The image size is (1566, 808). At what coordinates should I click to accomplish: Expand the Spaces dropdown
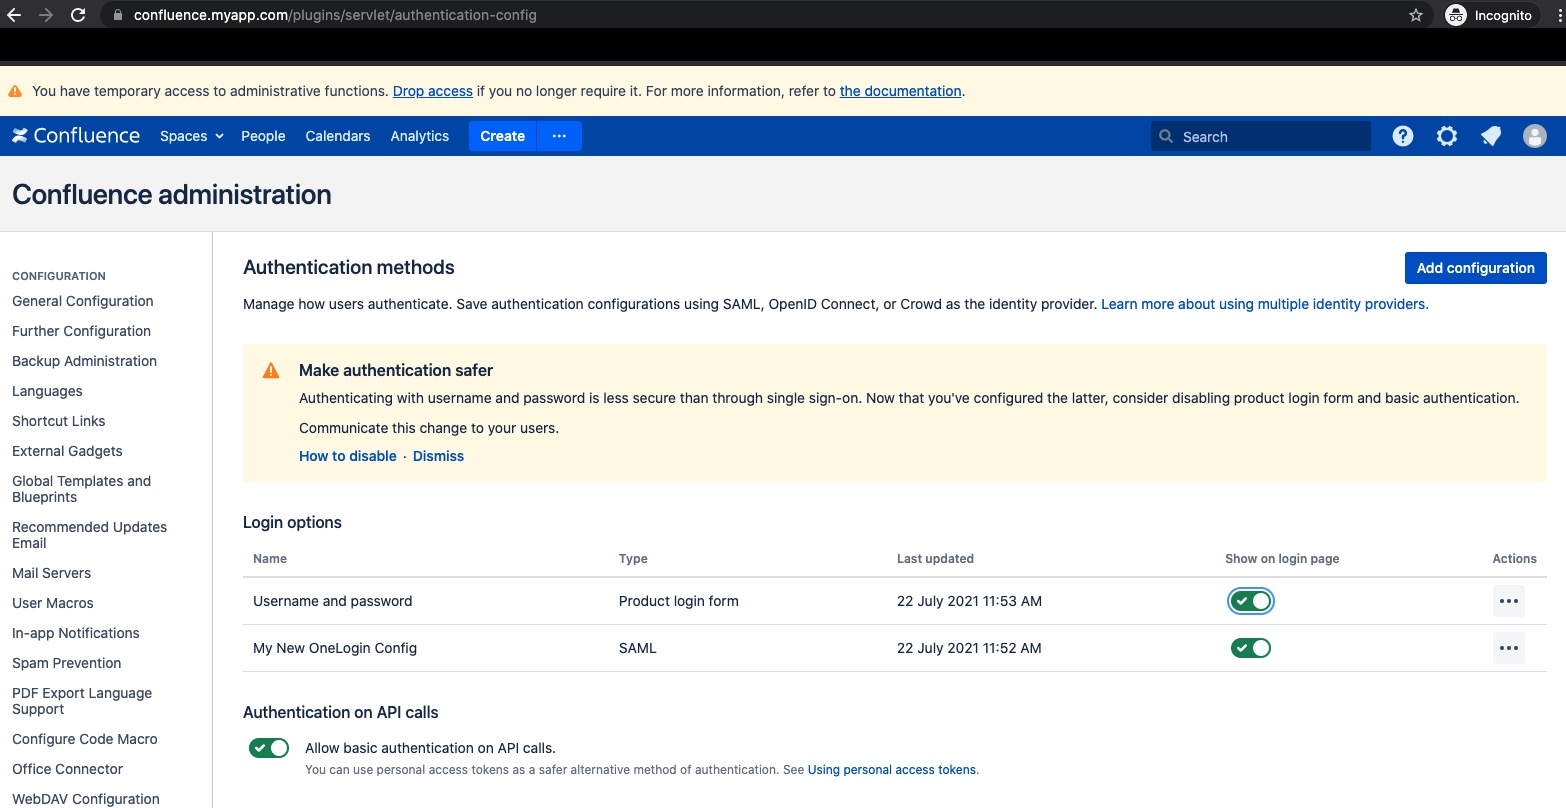192,136
